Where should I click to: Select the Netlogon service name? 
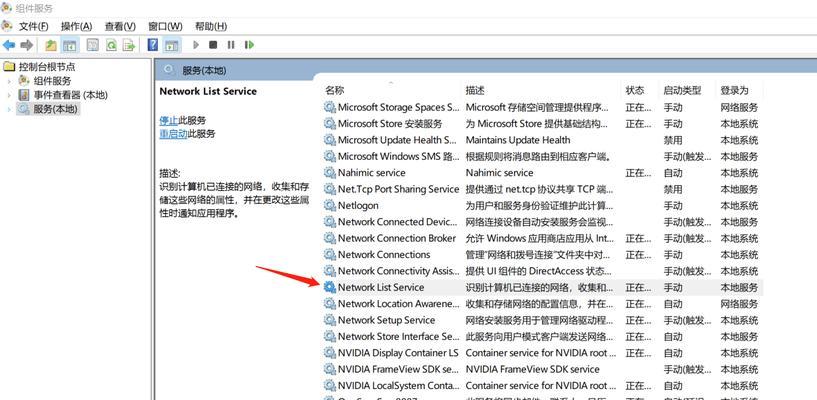coord(358,205)
